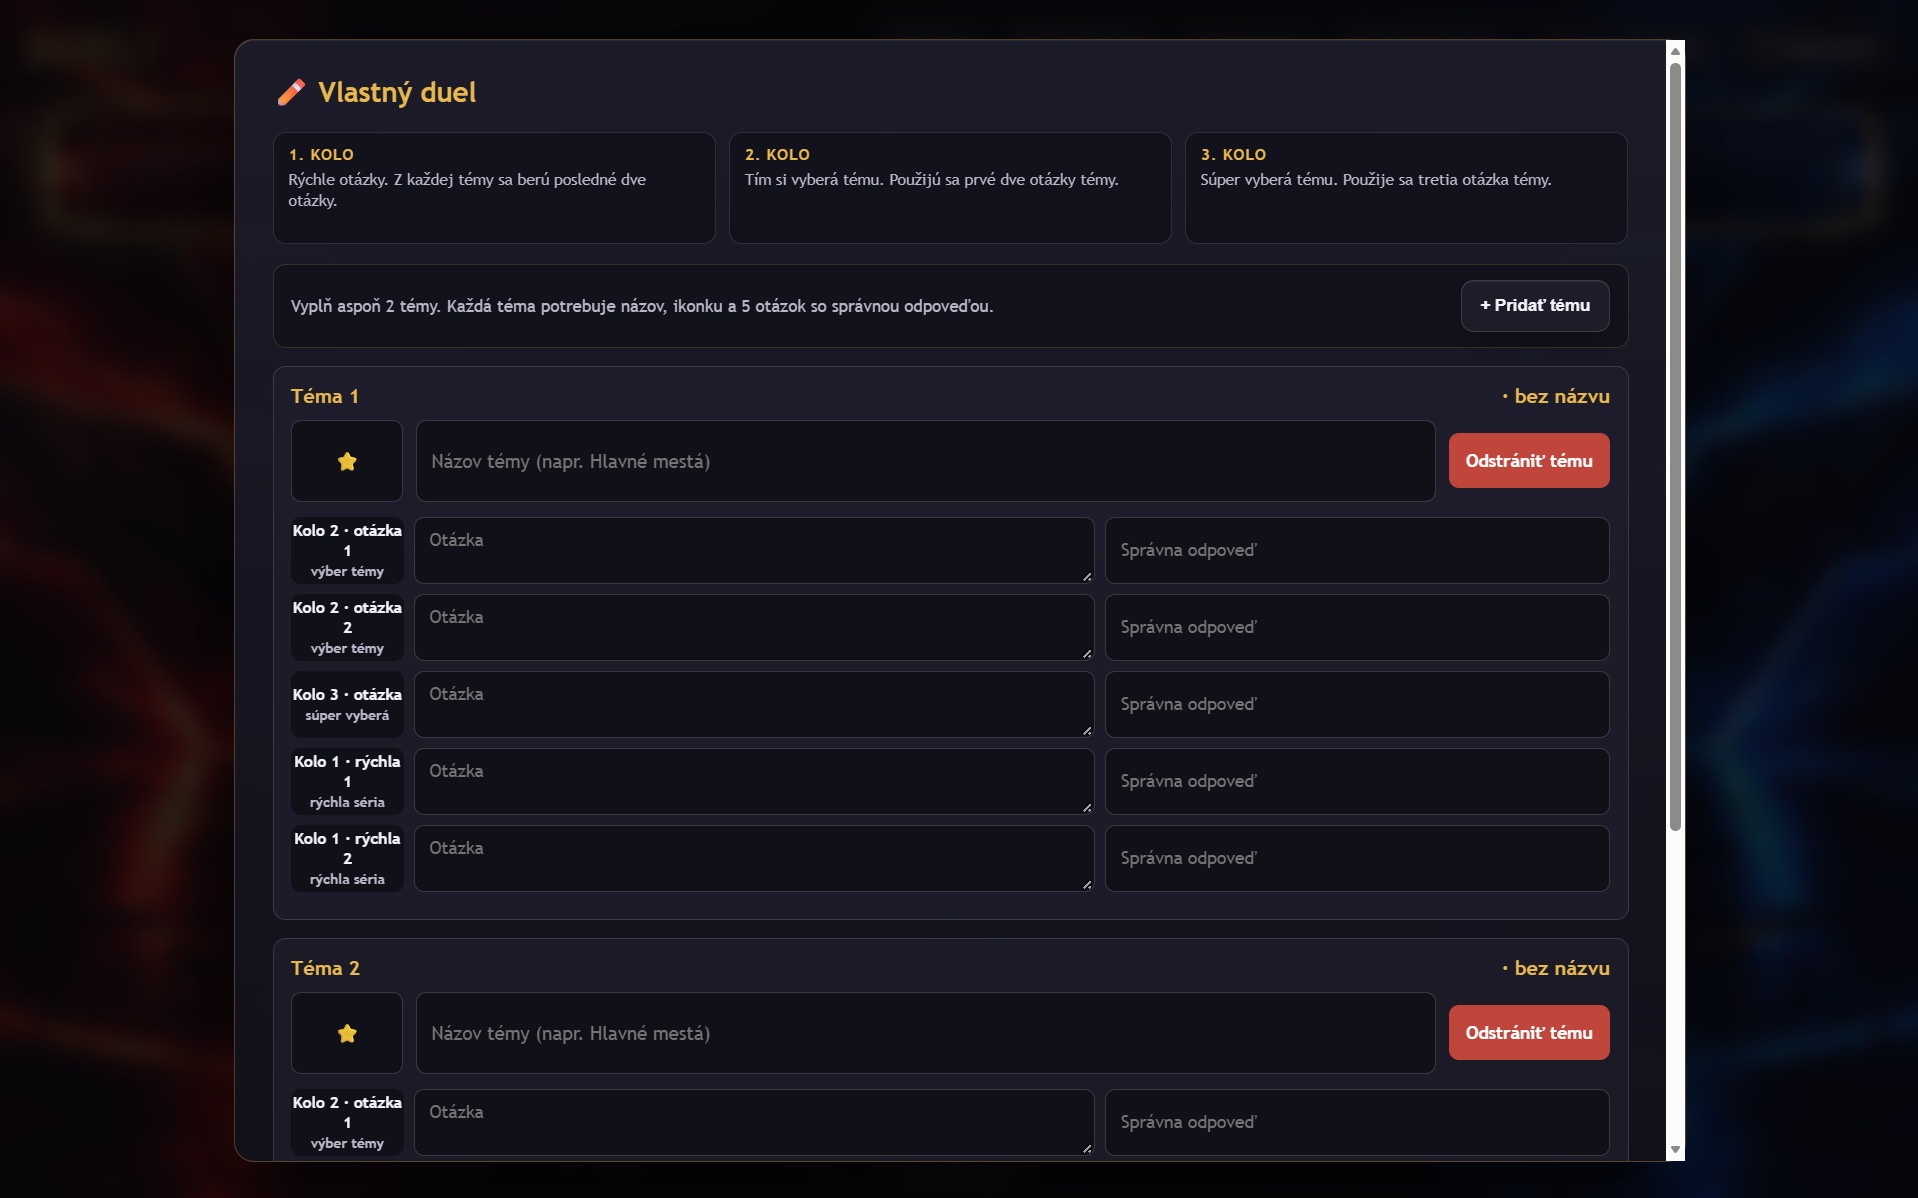Click the scrollbar down arrow

tap(1675, 1150)
